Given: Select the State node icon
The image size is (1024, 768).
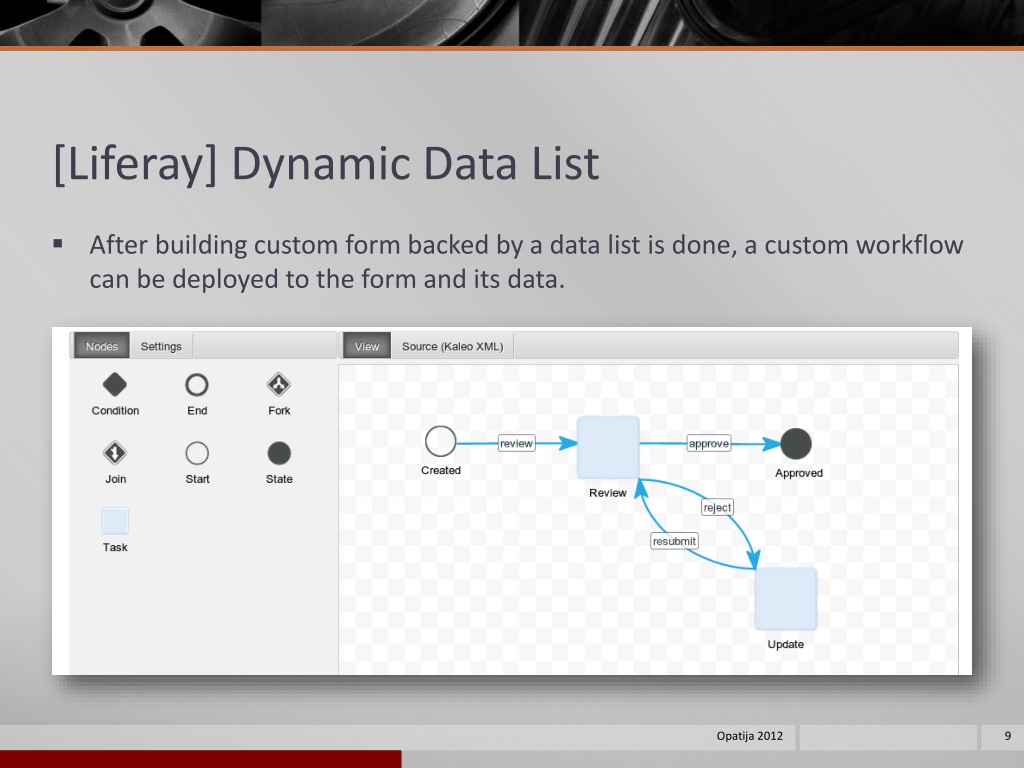Looking at the screenshot, I should pyautogui.click(x=279, y=453).
